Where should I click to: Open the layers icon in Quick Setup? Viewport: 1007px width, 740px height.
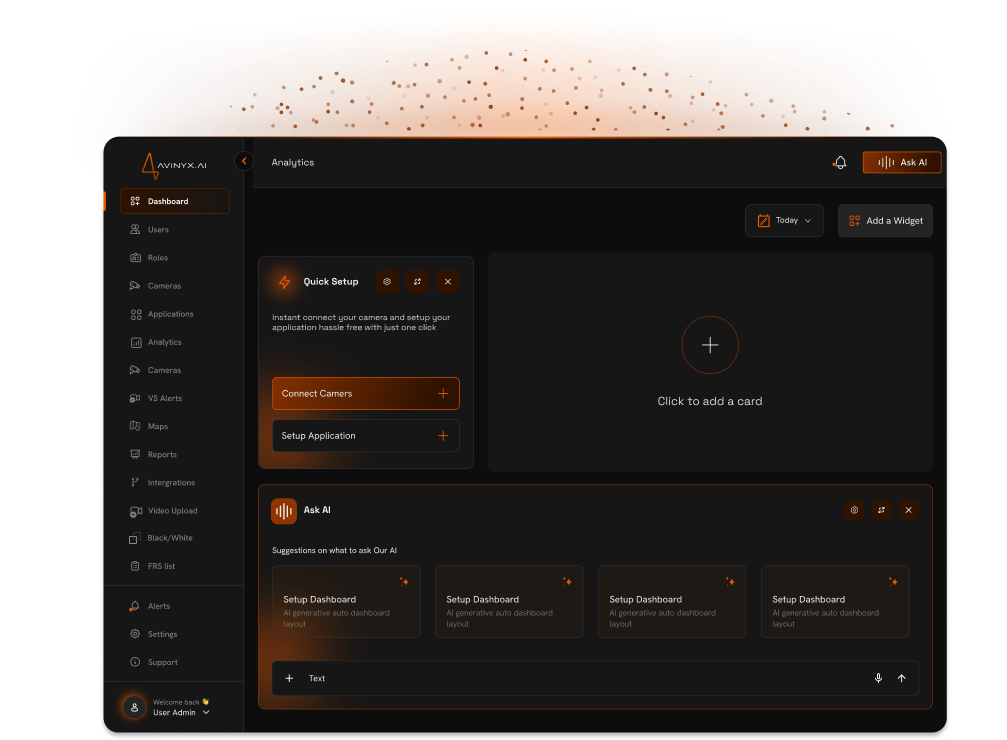coord(387,282)
